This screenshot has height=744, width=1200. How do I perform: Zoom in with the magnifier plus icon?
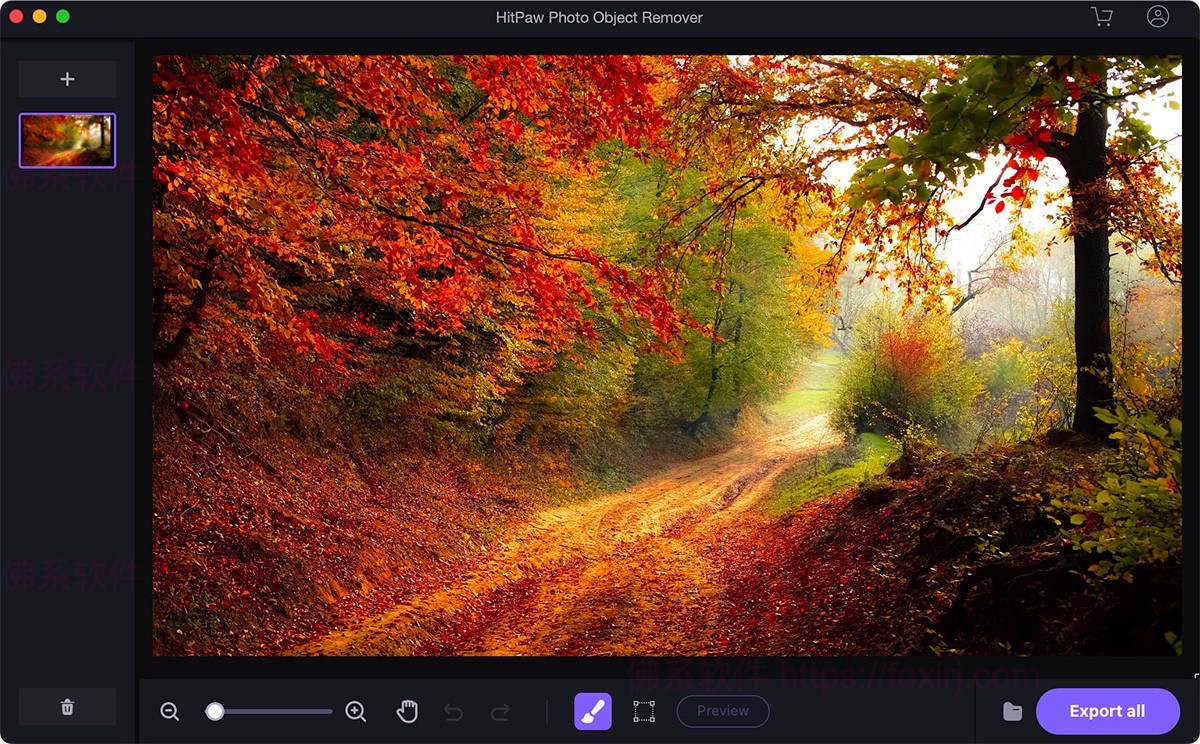pyautogui.click(x=355, y=711)
